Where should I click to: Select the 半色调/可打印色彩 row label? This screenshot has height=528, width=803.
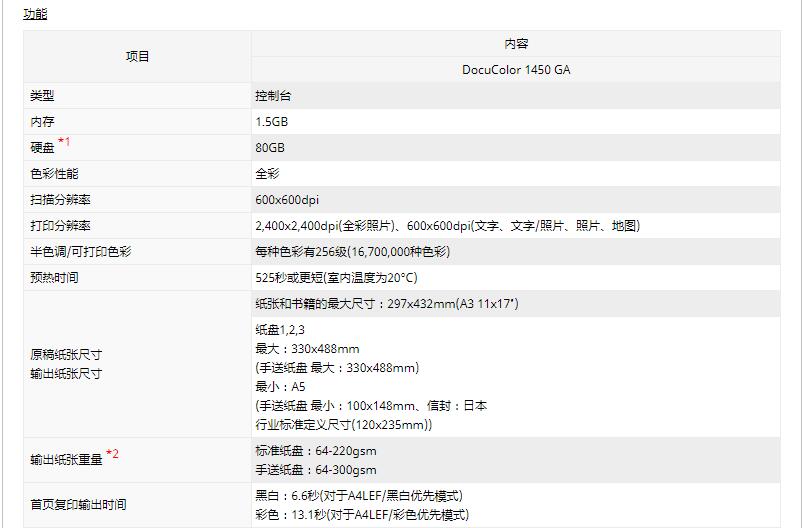(x=81, y=252)
